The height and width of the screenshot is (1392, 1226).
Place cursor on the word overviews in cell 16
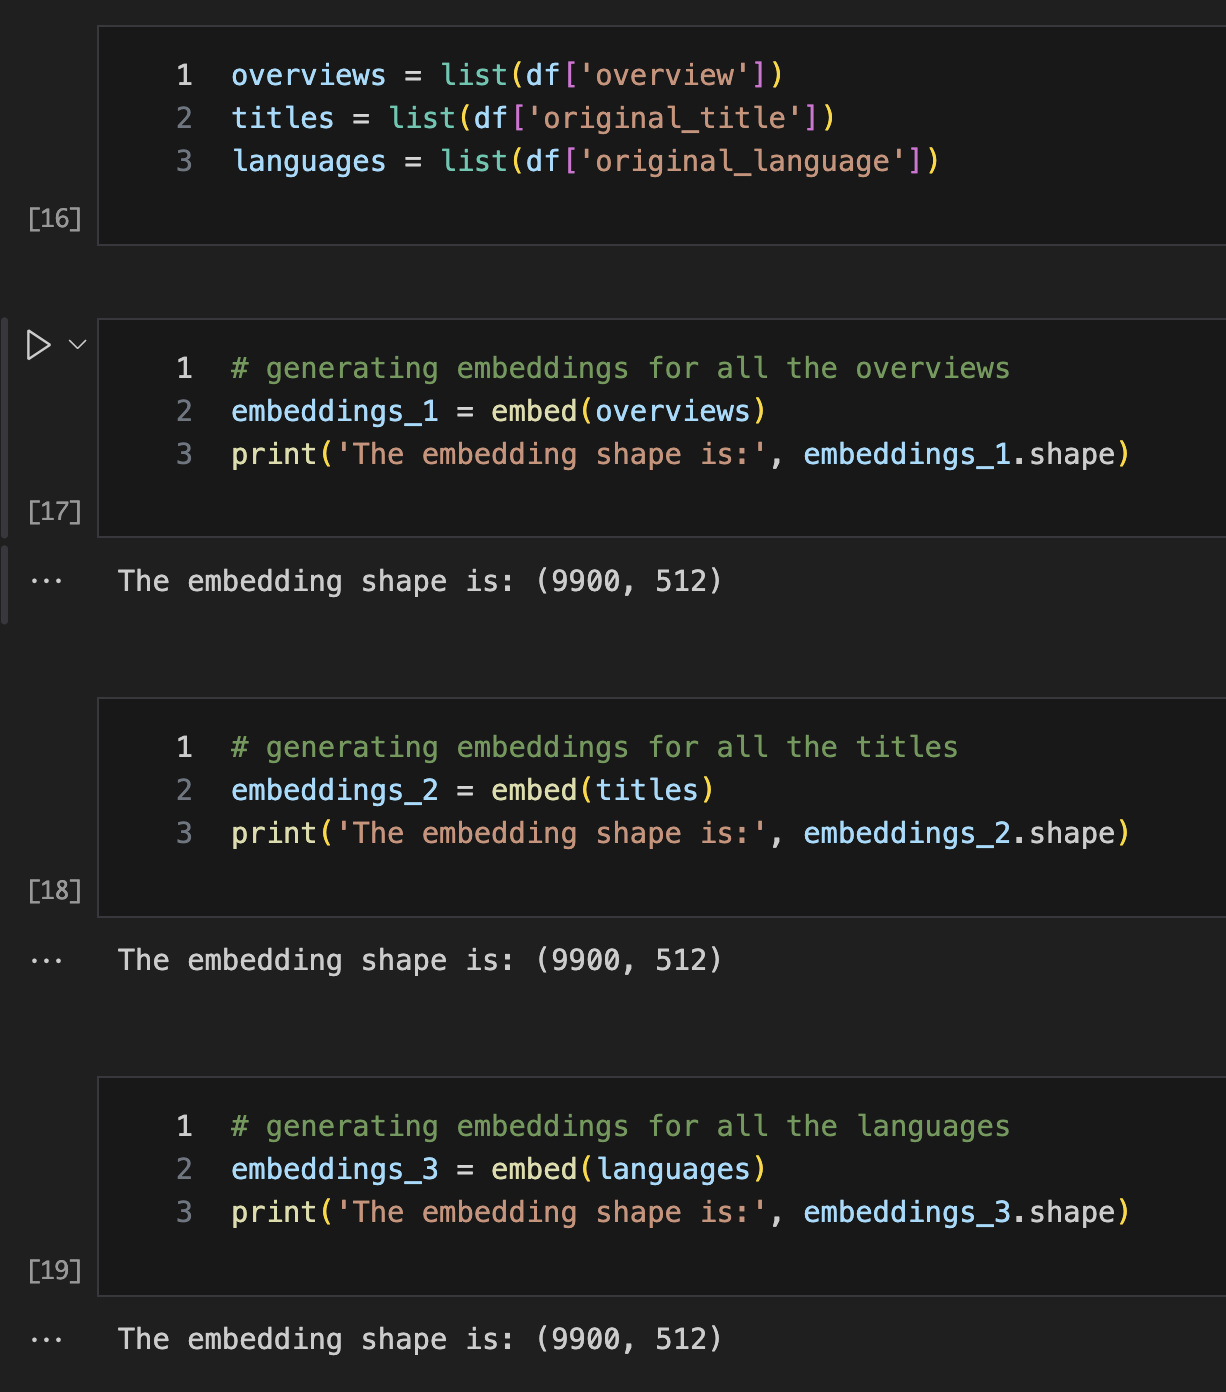coord(308,74)
